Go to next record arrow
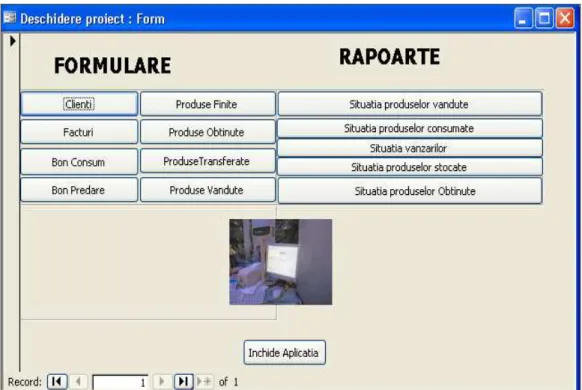 coord(162,381)
